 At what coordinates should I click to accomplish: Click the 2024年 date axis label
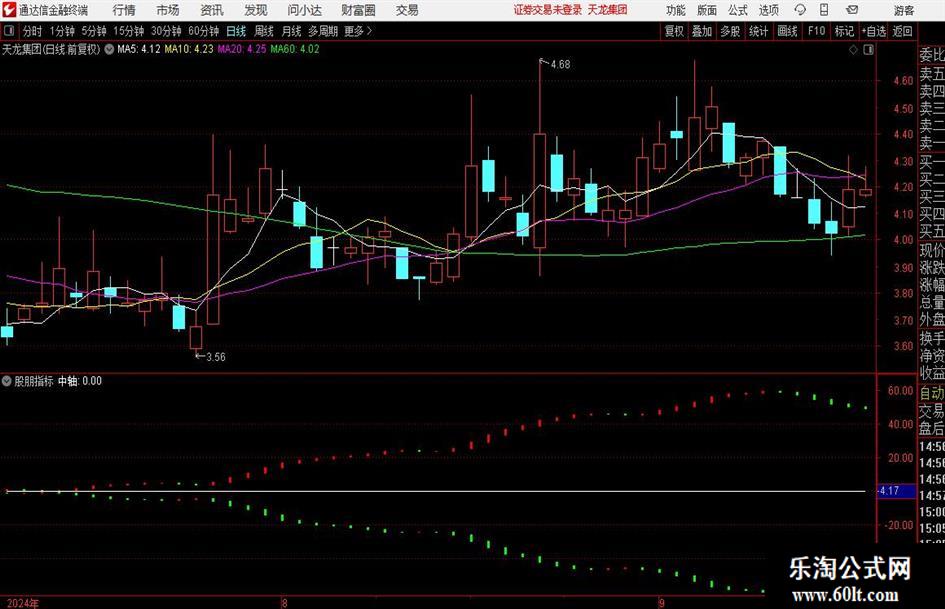[23, 603]
